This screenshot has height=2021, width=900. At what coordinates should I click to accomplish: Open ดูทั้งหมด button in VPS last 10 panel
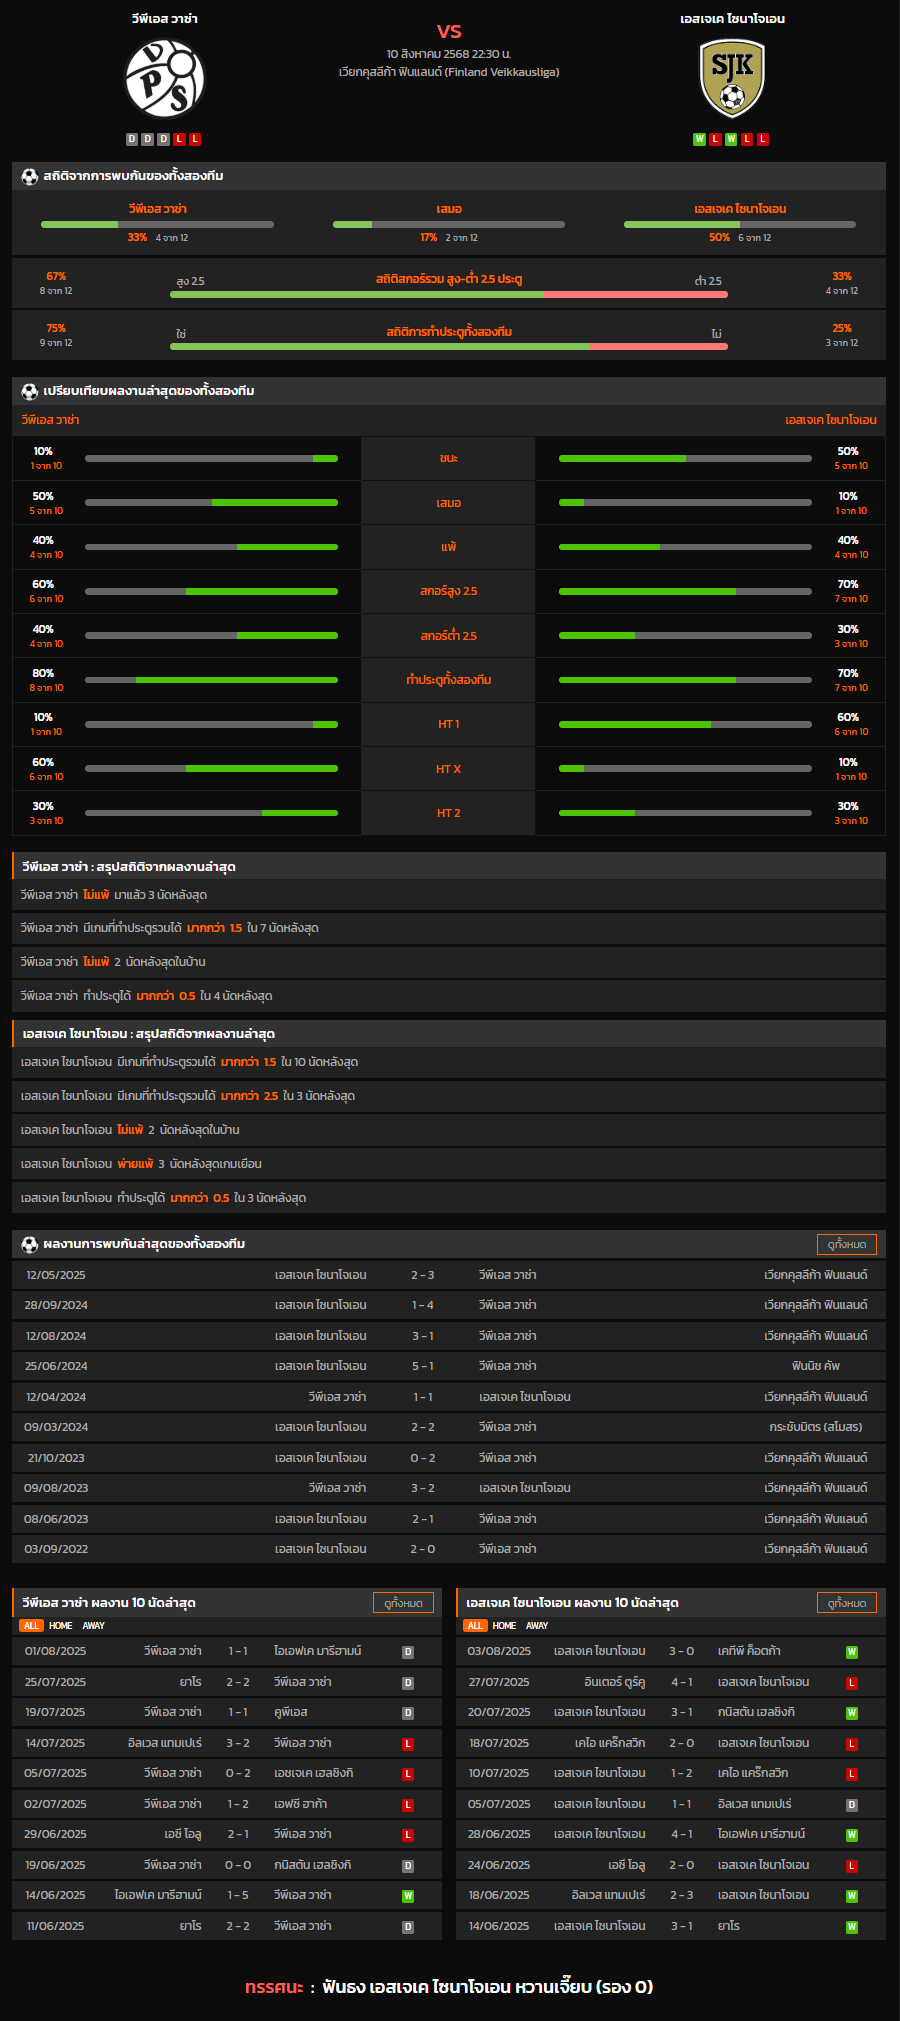(x=403, y=1603)
